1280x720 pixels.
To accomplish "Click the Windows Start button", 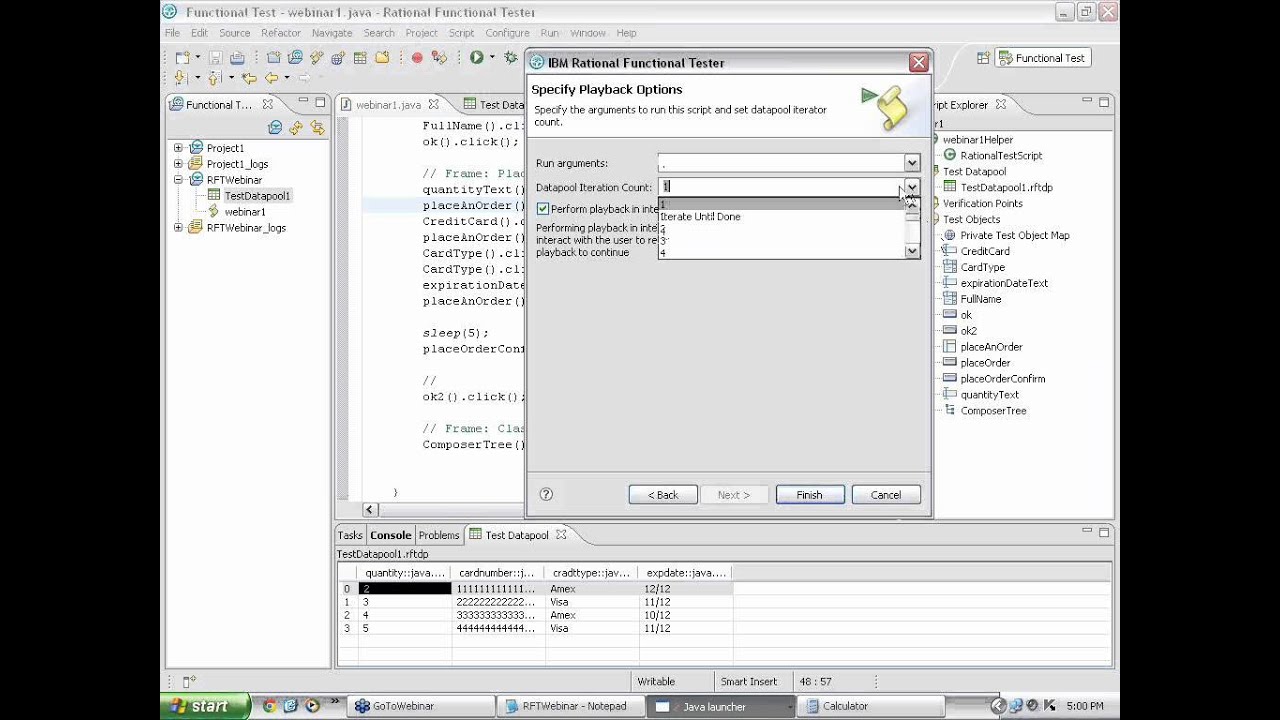I will coord(204,706).
